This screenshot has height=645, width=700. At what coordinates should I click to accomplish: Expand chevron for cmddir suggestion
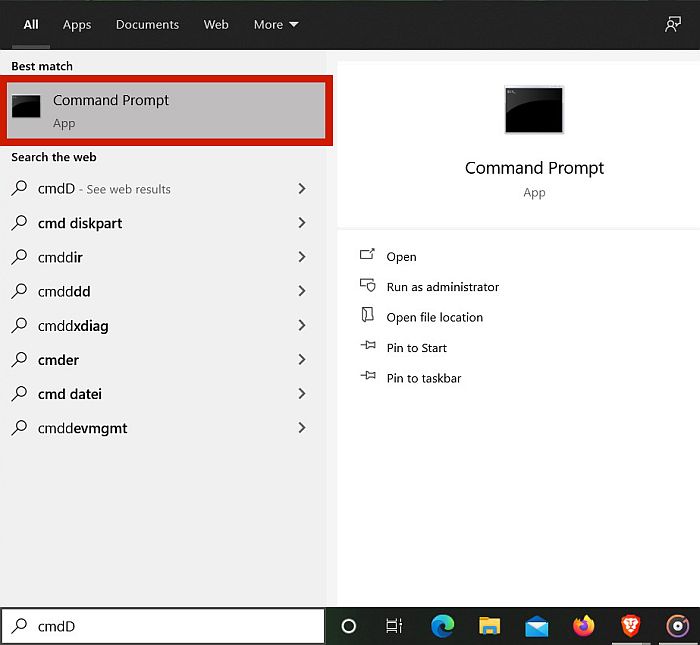tap(302, 257)
